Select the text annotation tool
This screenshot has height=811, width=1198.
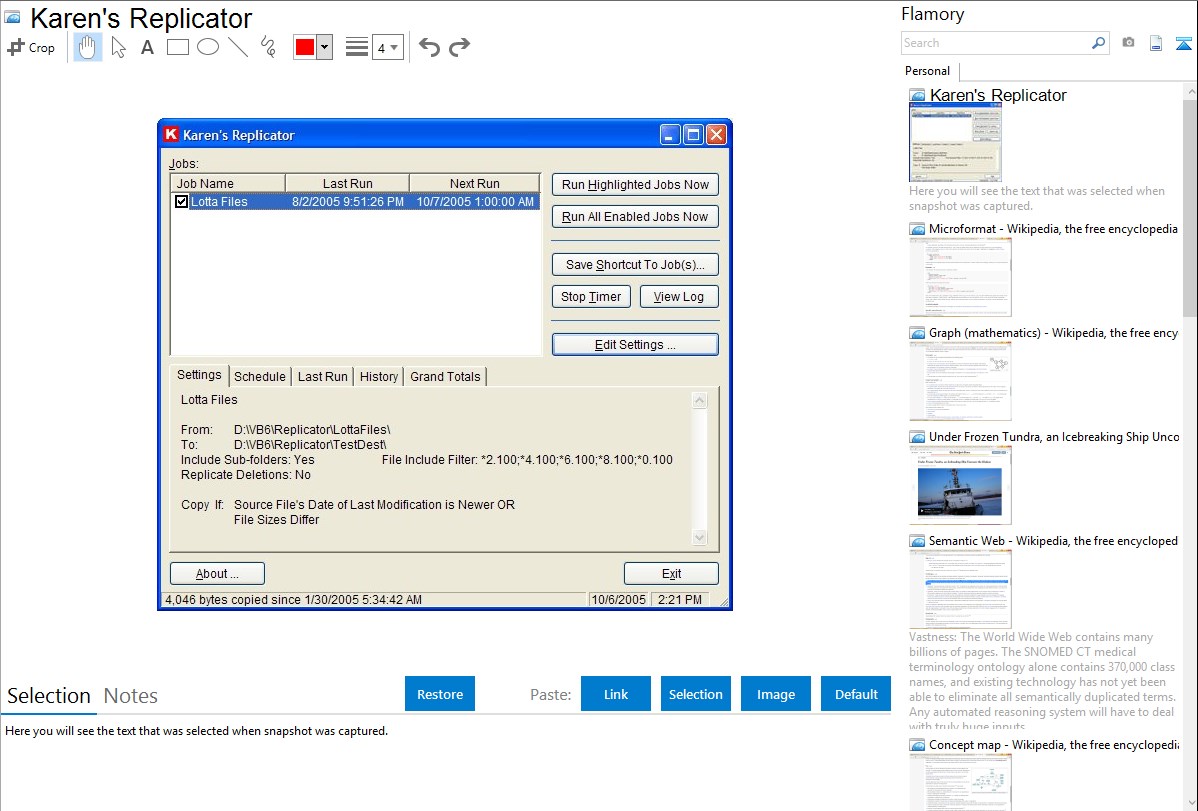147,47
